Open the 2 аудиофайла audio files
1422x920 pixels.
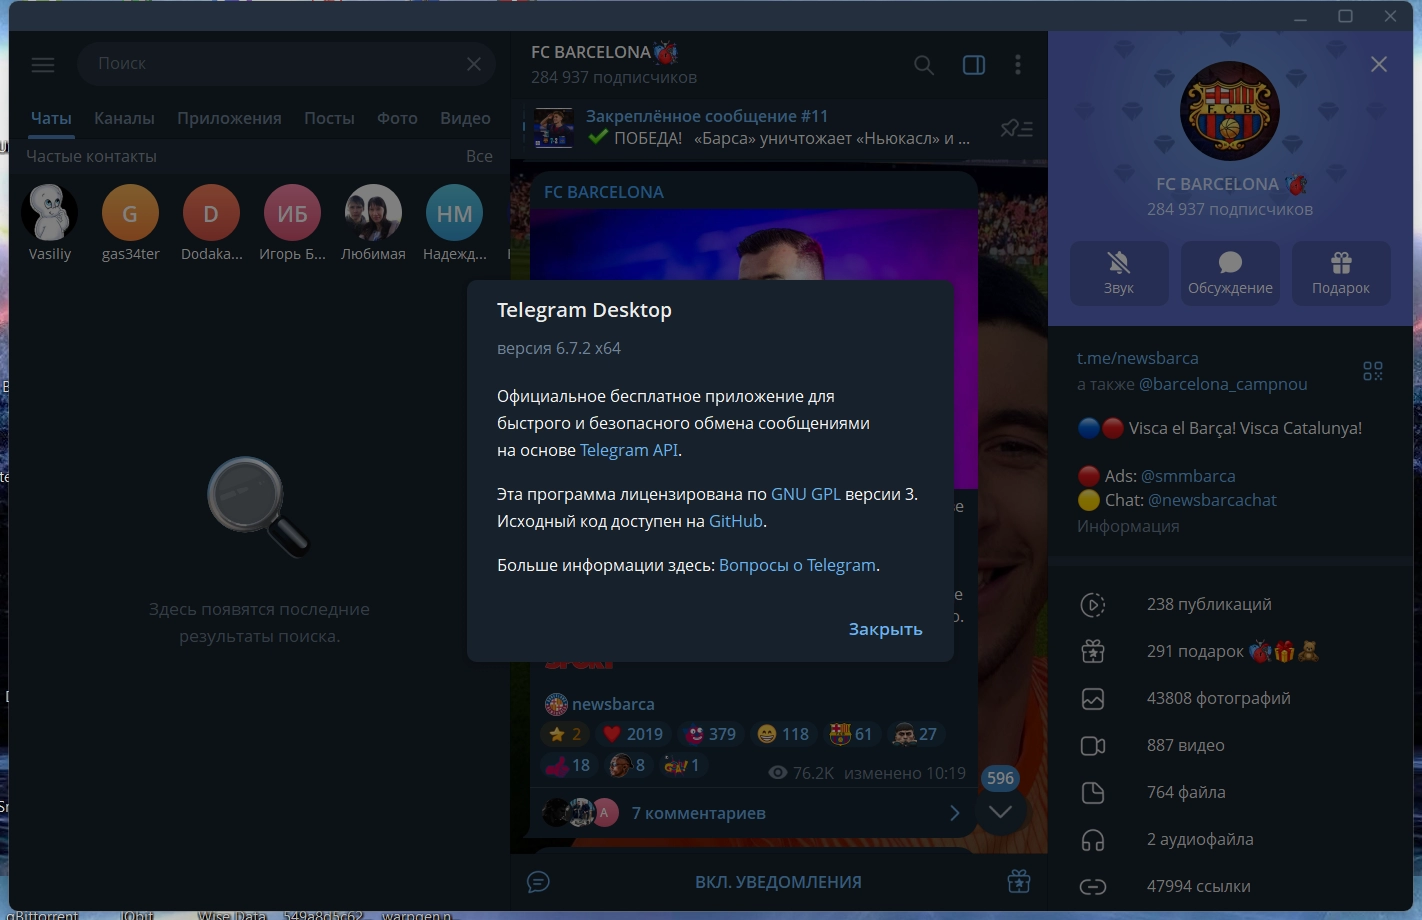pos(1231,839)
